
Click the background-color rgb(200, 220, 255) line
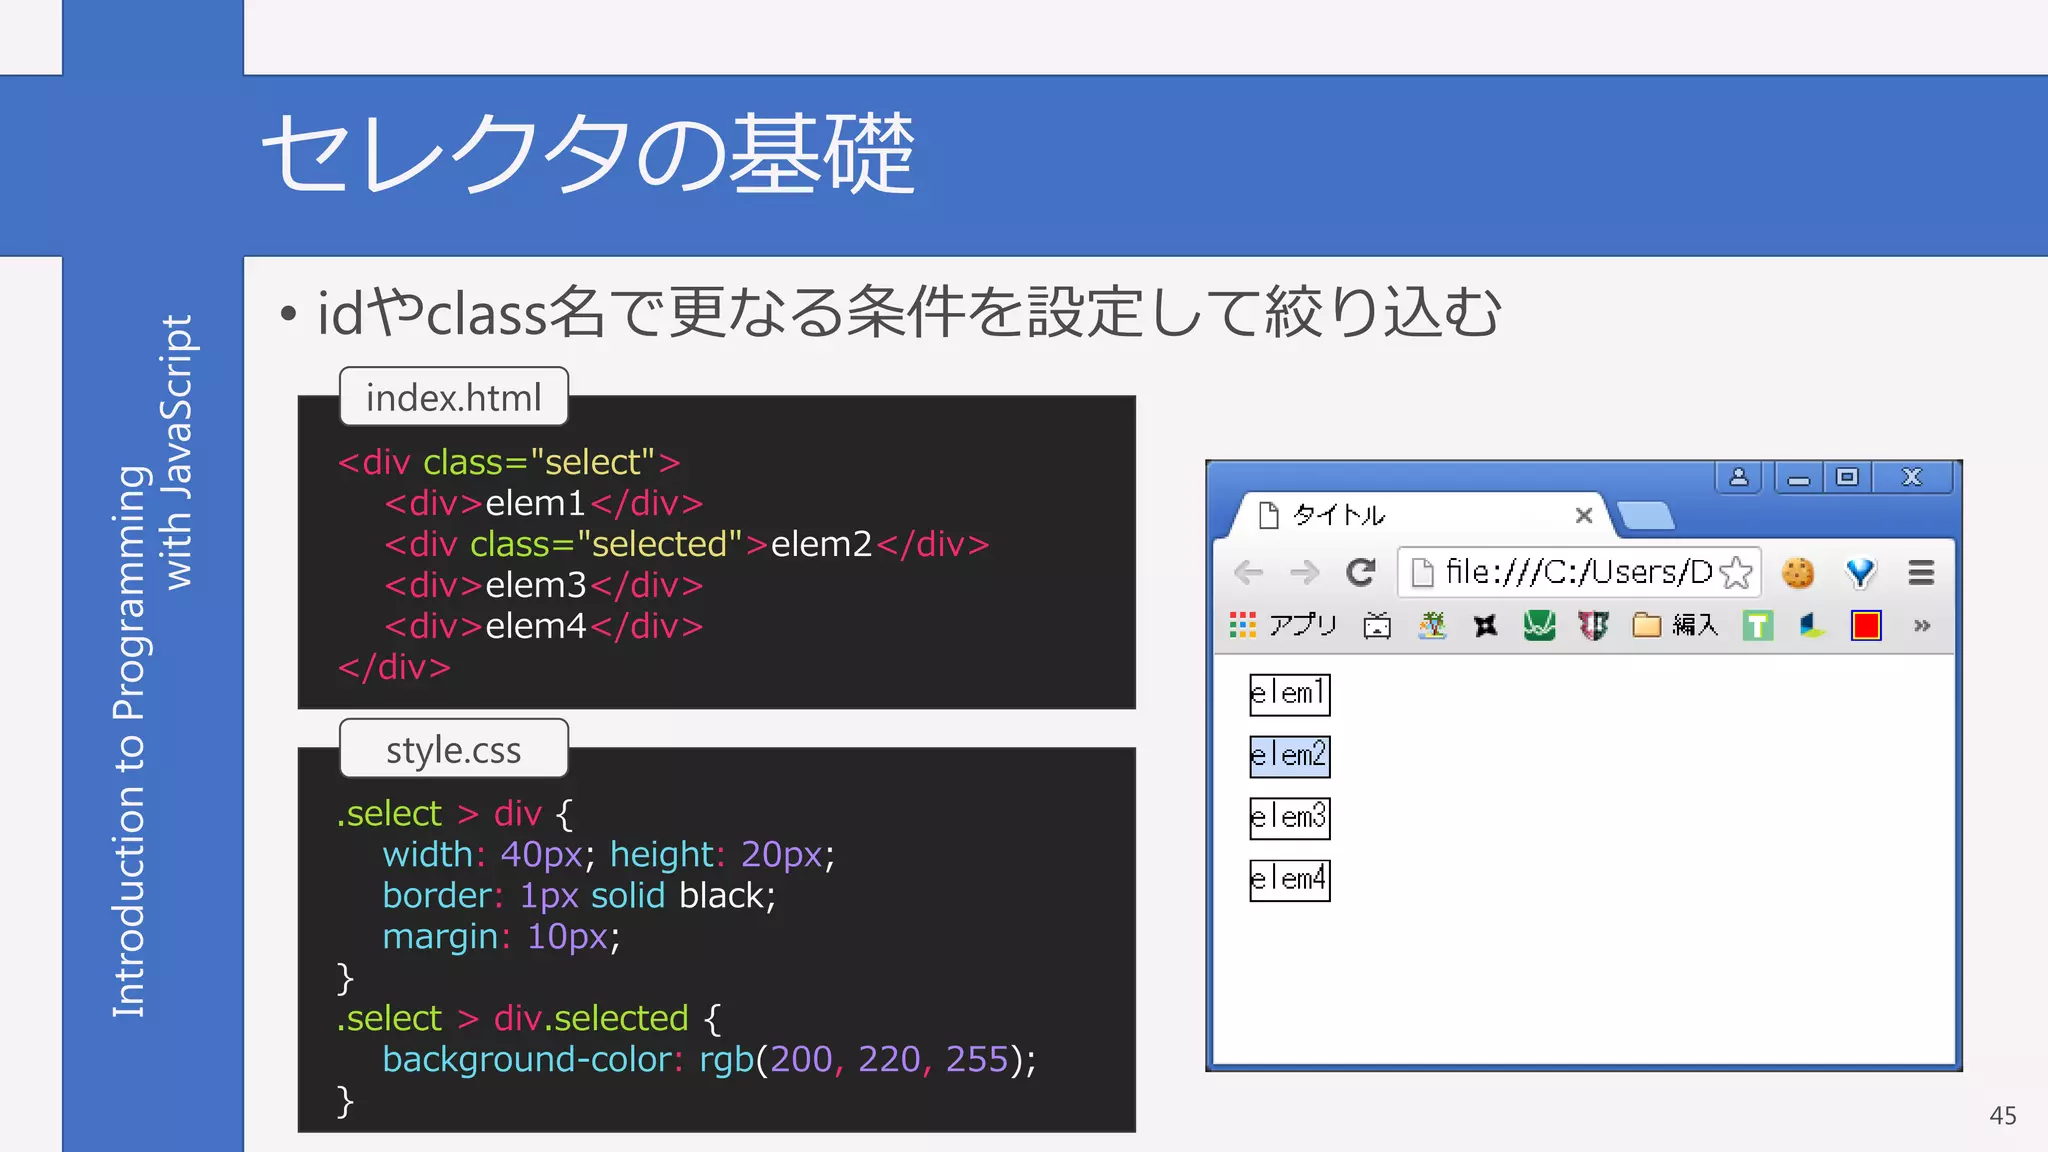tap(709, 1059)
